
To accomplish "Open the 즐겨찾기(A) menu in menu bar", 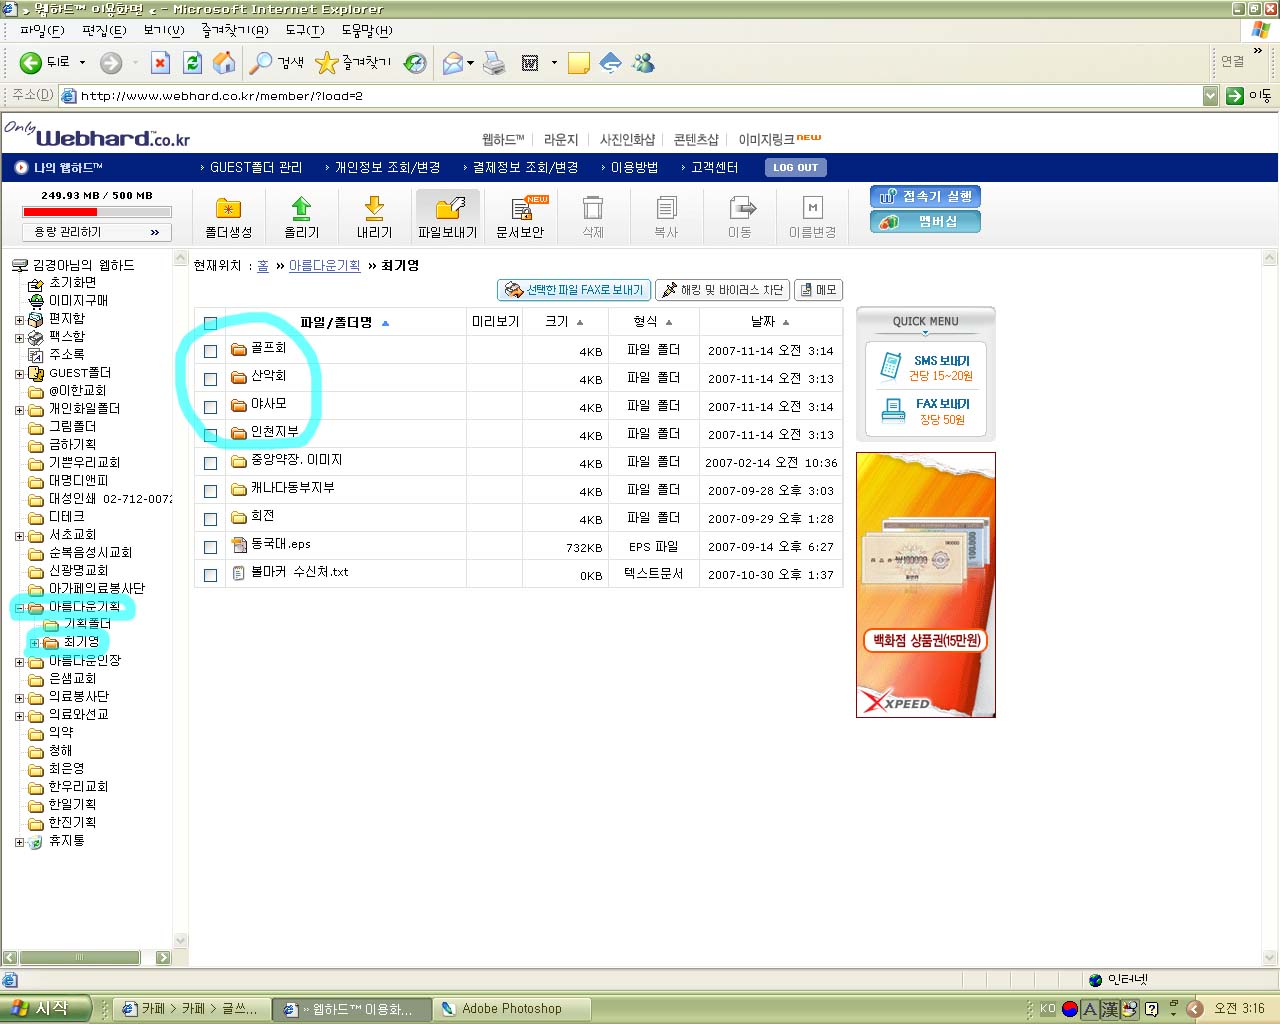I will coord(234,30).
